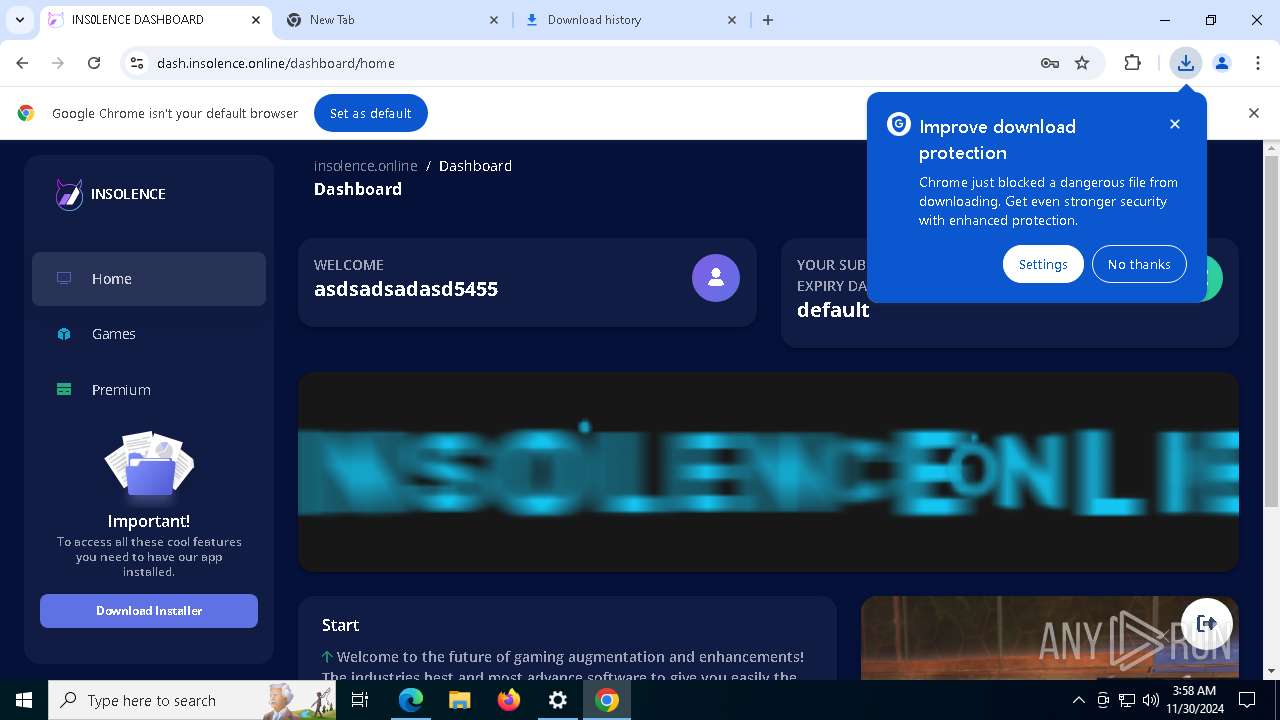
Task: Close the Download history tab
Action: click(732, 20)
